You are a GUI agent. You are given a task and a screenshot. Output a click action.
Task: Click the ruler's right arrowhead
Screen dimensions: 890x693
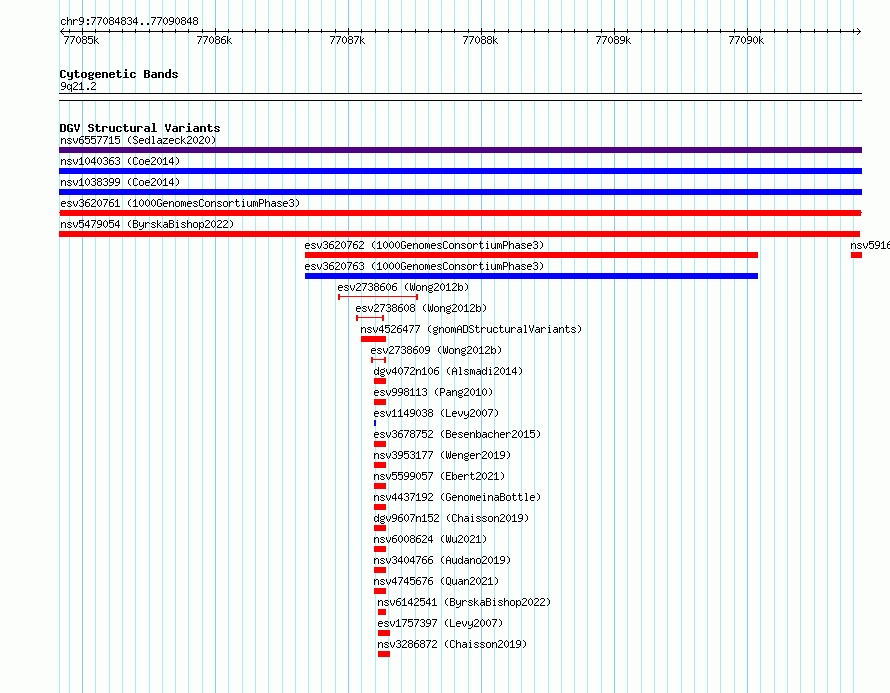point(858,31)
